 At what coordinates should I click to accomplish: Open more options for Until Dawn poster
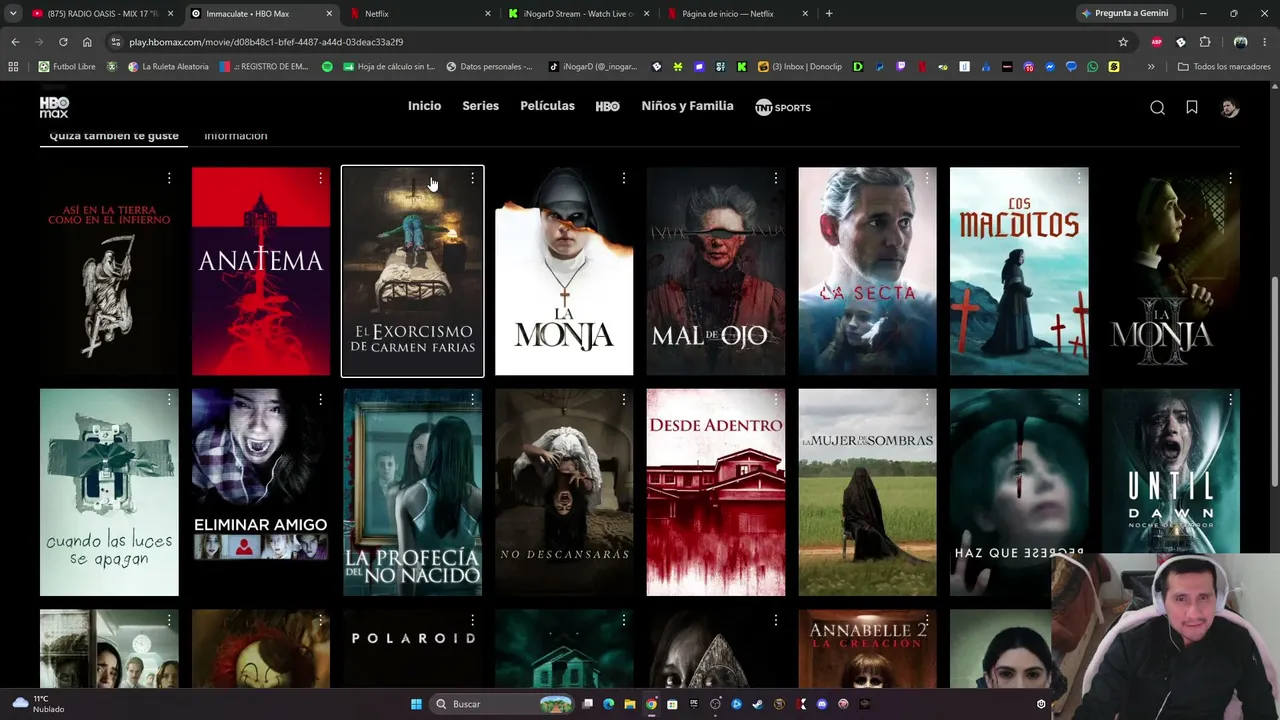click(1230, 399)
